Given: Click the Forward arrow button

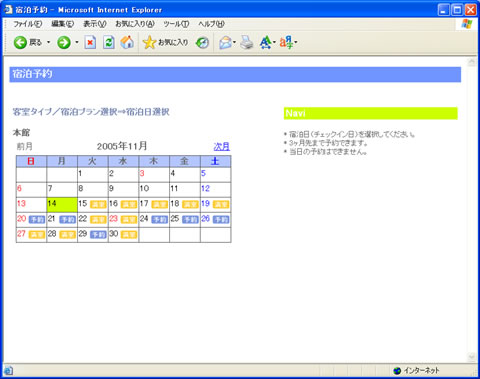Looking at the screenshot, I should click(x=64, y=43).
